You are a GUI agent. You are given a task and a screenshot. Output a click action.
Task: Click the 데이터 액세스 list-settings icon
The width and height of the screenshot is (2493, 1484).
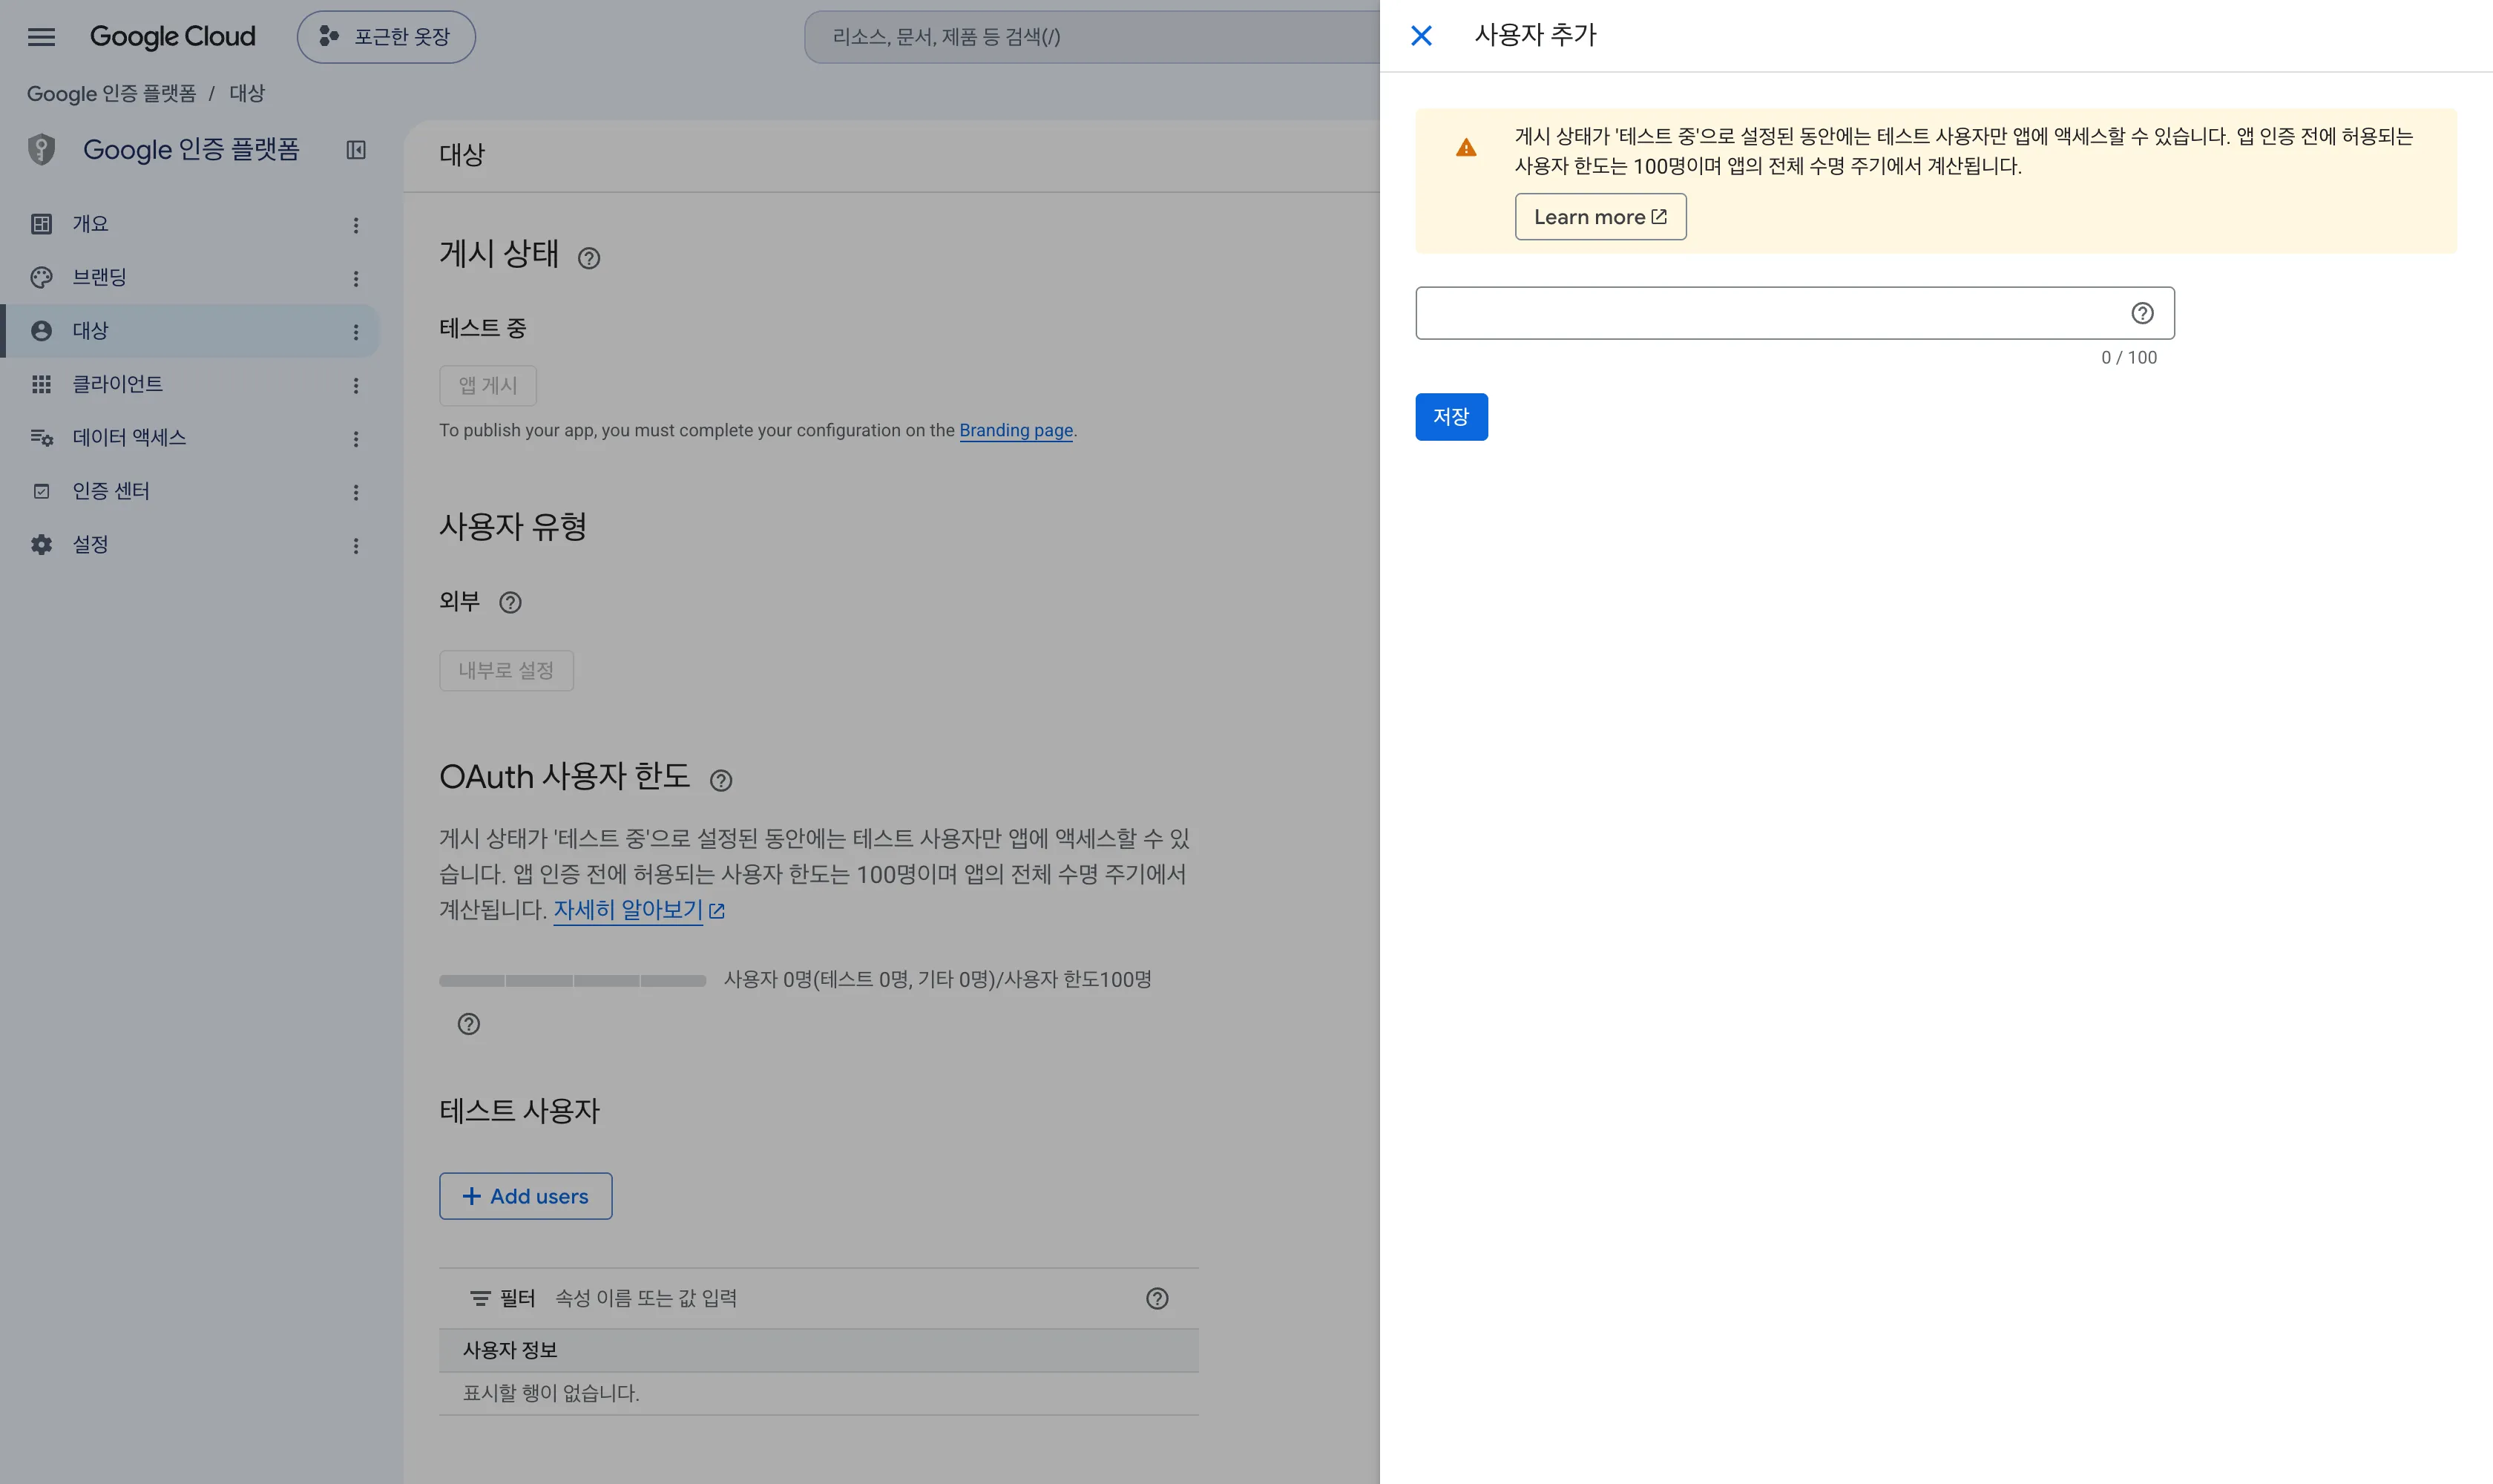tap(41, 438)
